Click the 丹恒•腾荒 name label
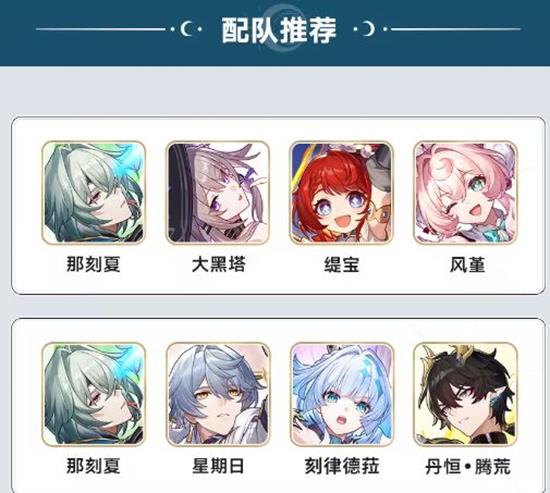550x493 pixels. 468,466
